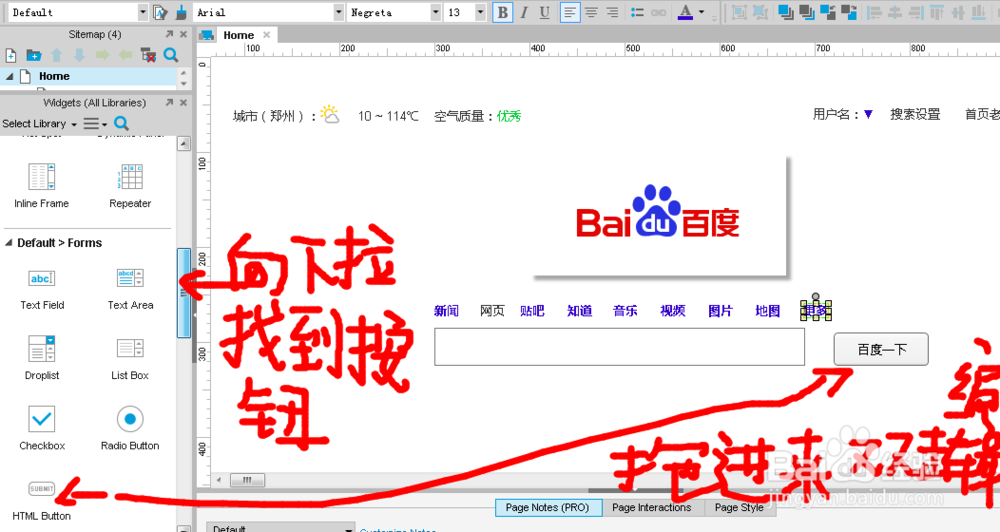Bring selected widget to front
Screen dimensions: 1000x532
(786, 12)
